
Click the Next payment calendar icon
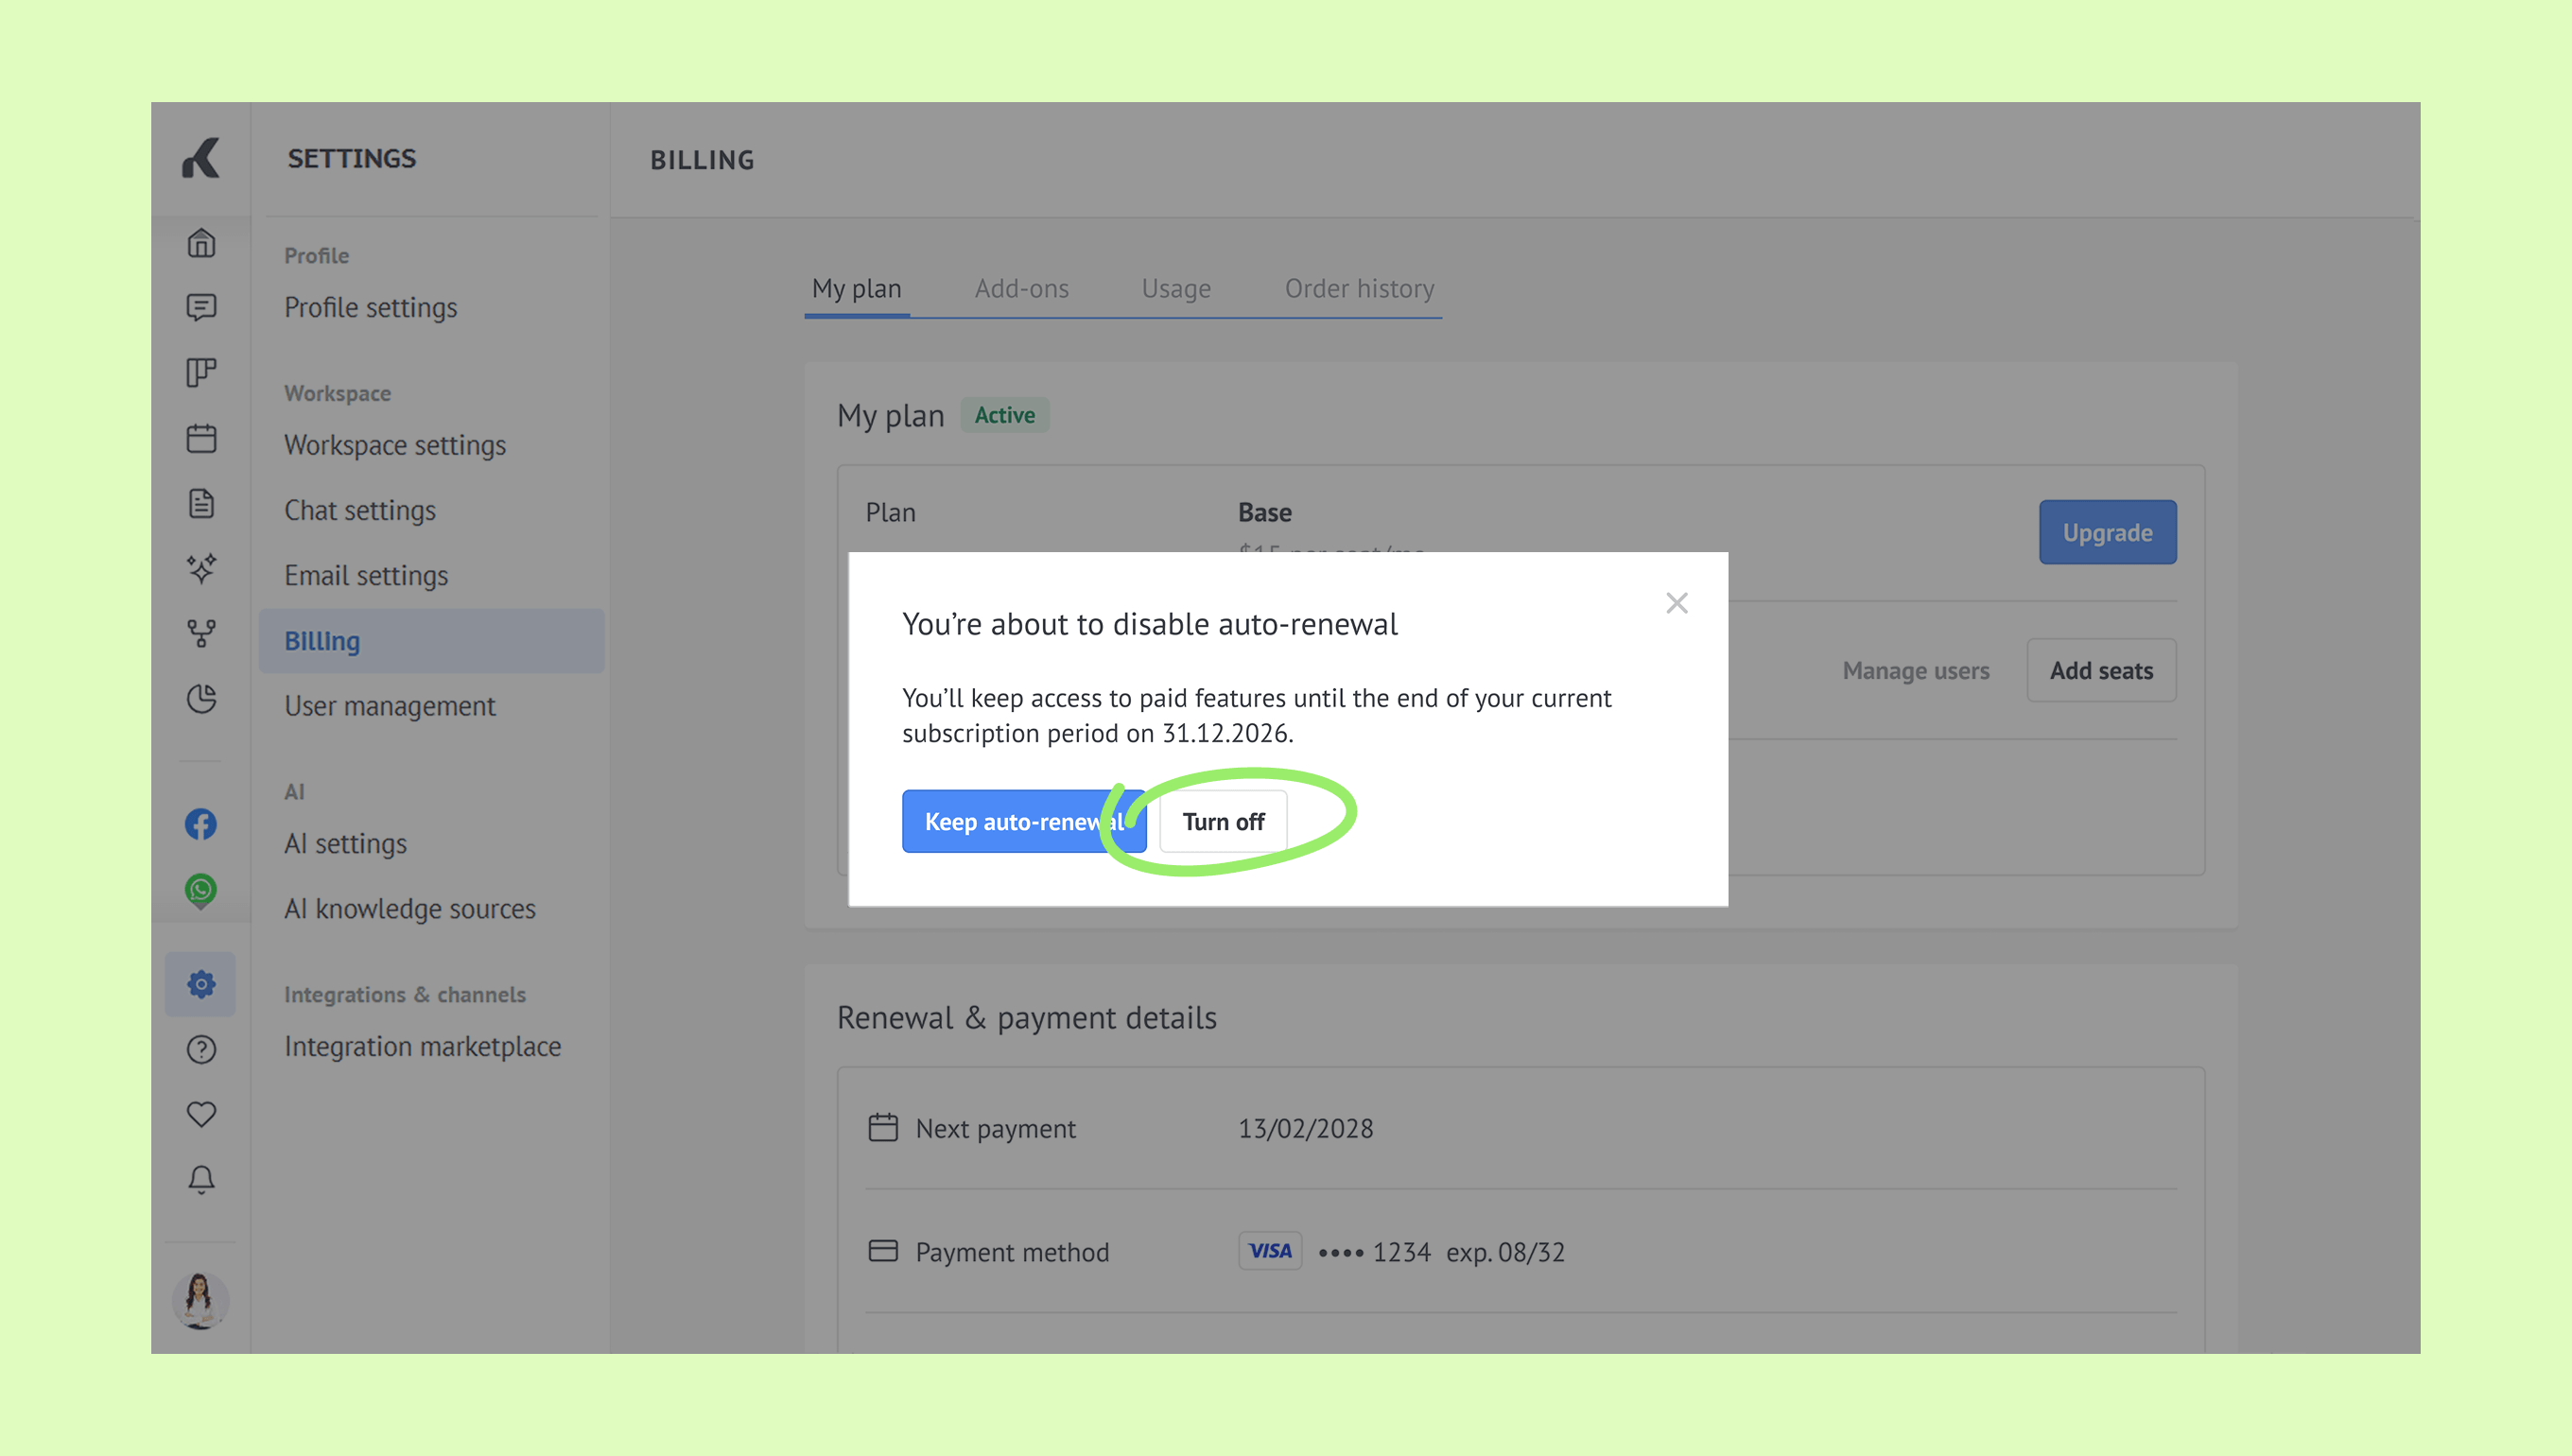(883, 1127)
